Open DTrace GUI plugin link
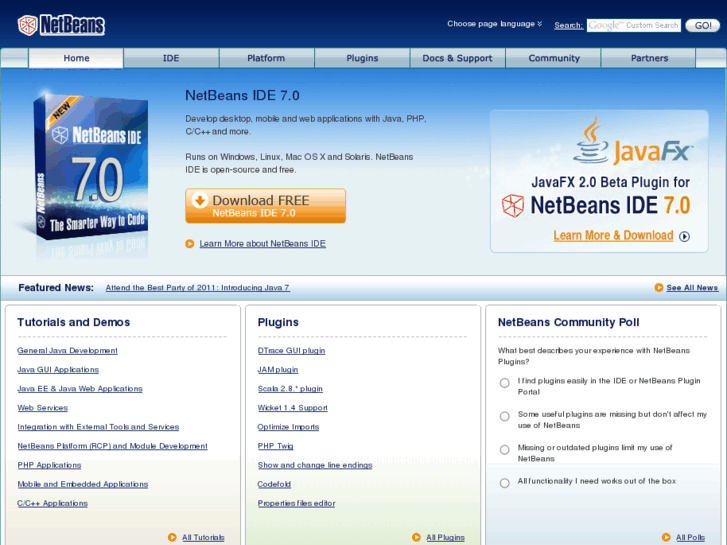Screen dimensions: 727x545 (291, 351)
